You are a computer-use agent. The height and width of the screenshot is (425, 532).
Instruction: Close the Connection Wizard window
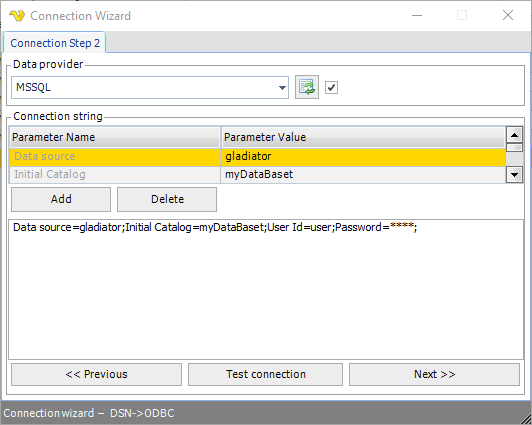[x=508, y=15]
